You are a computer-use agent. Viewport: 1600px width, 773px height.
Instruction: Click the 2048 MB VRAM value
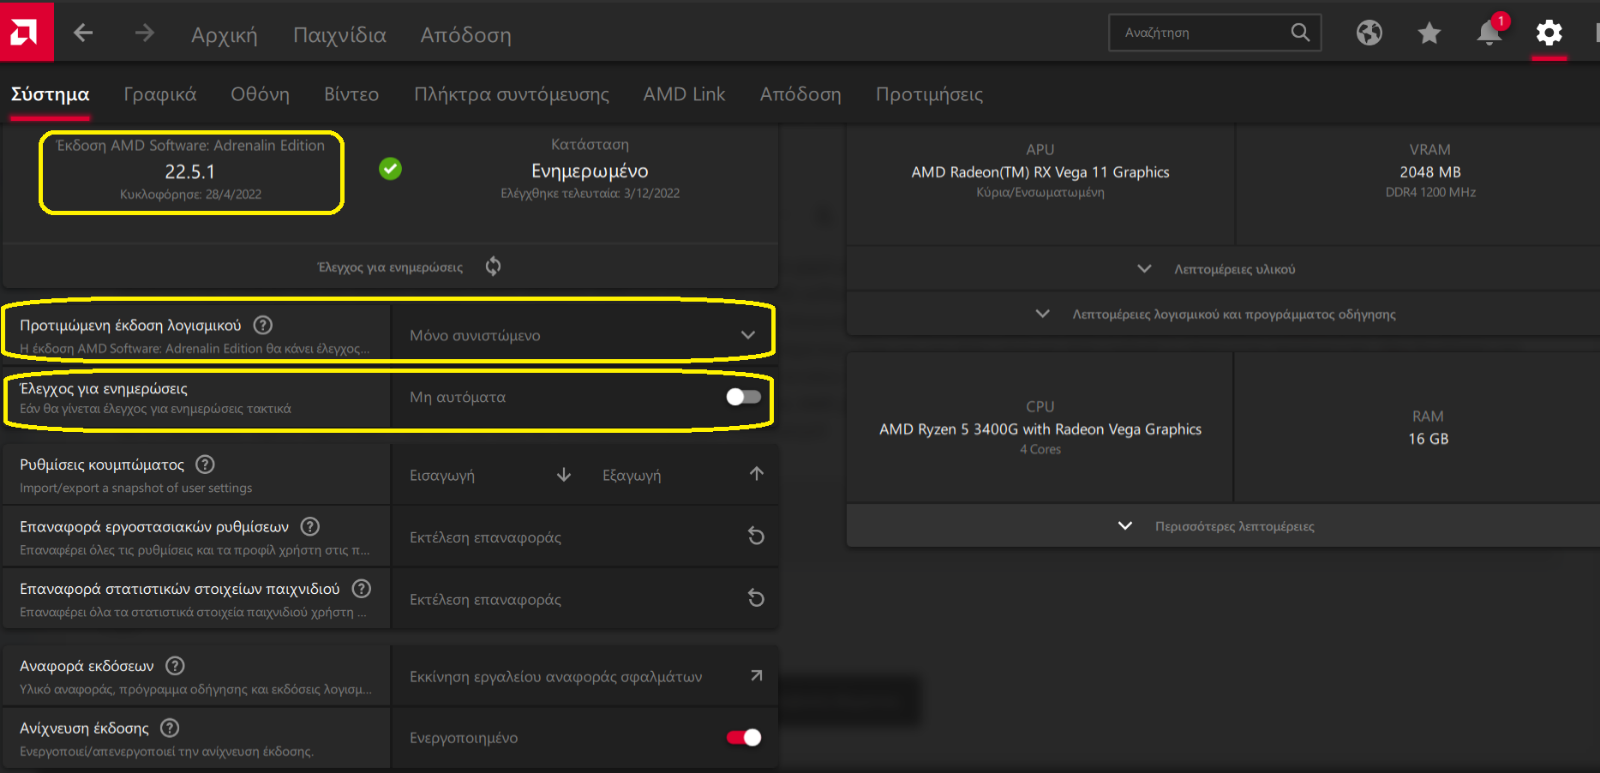pyautogui.click(x=1430, y=172)
